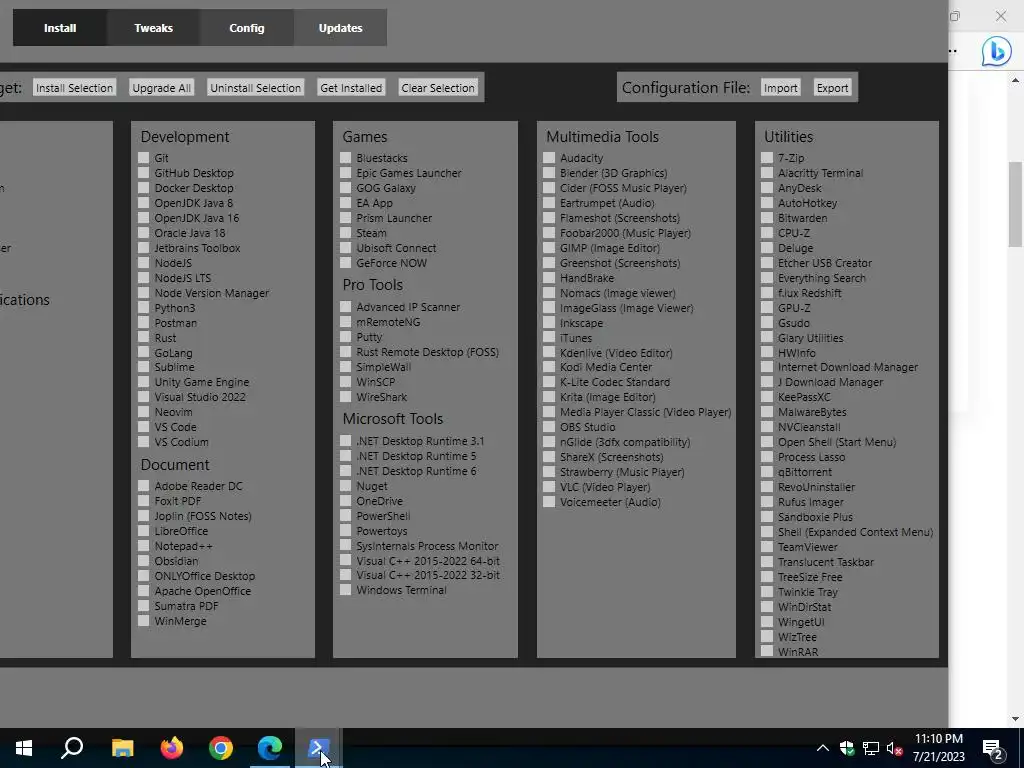The image size is (1024, 768).
Task: Check the VS Code checkbox
Action: 144,426
